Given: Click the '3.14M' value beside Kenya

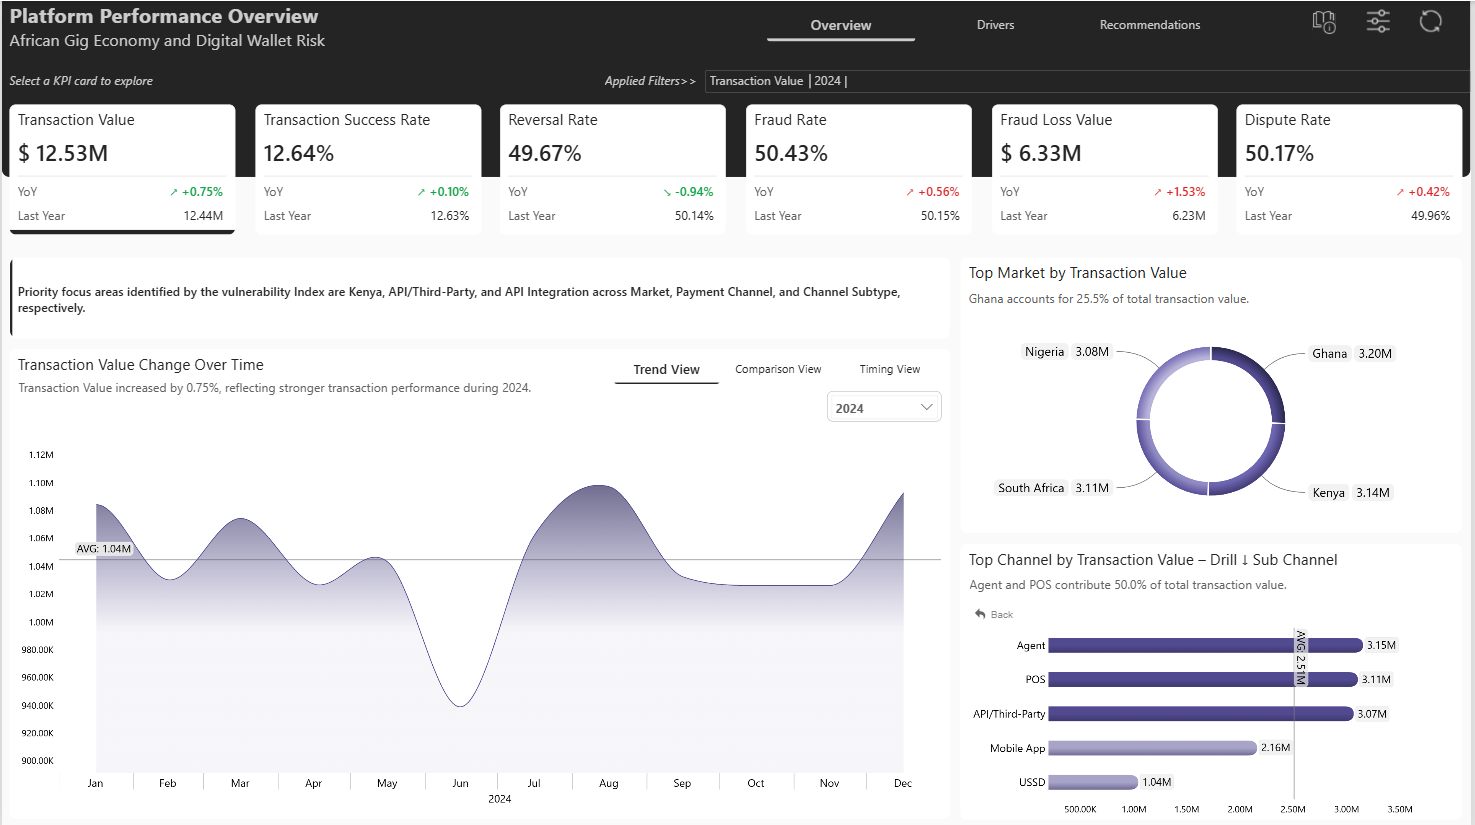Looking at the screenshot, I should coord(1373,493).
